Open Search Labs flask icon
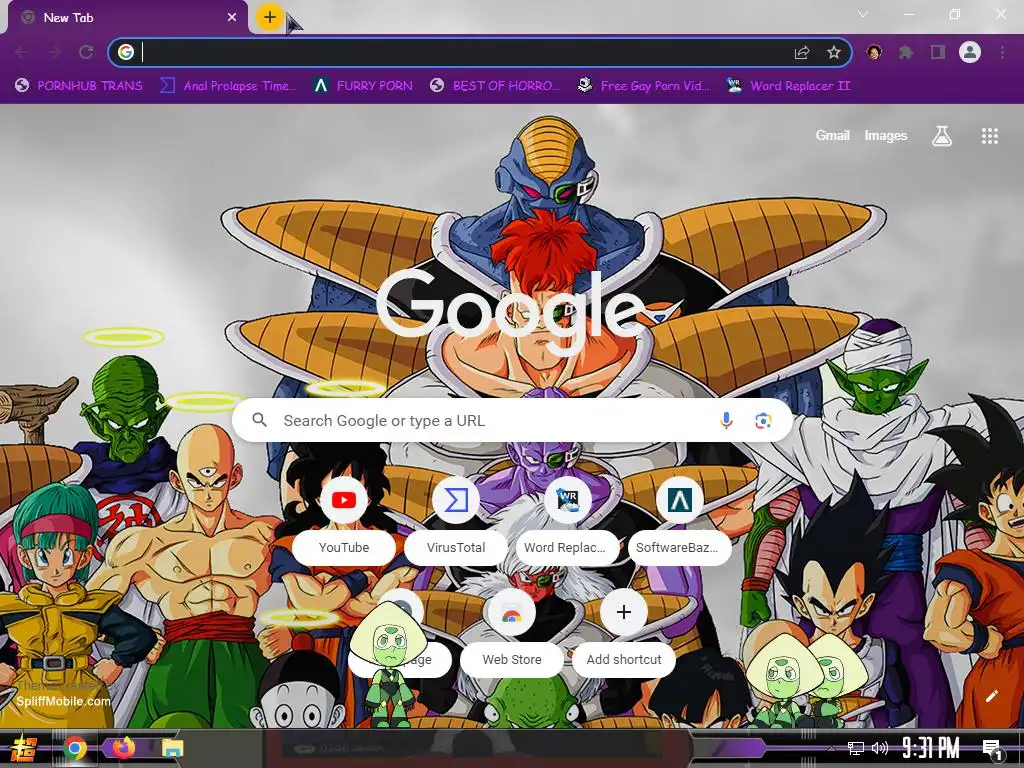The image size is (1024, 768). 941,136
